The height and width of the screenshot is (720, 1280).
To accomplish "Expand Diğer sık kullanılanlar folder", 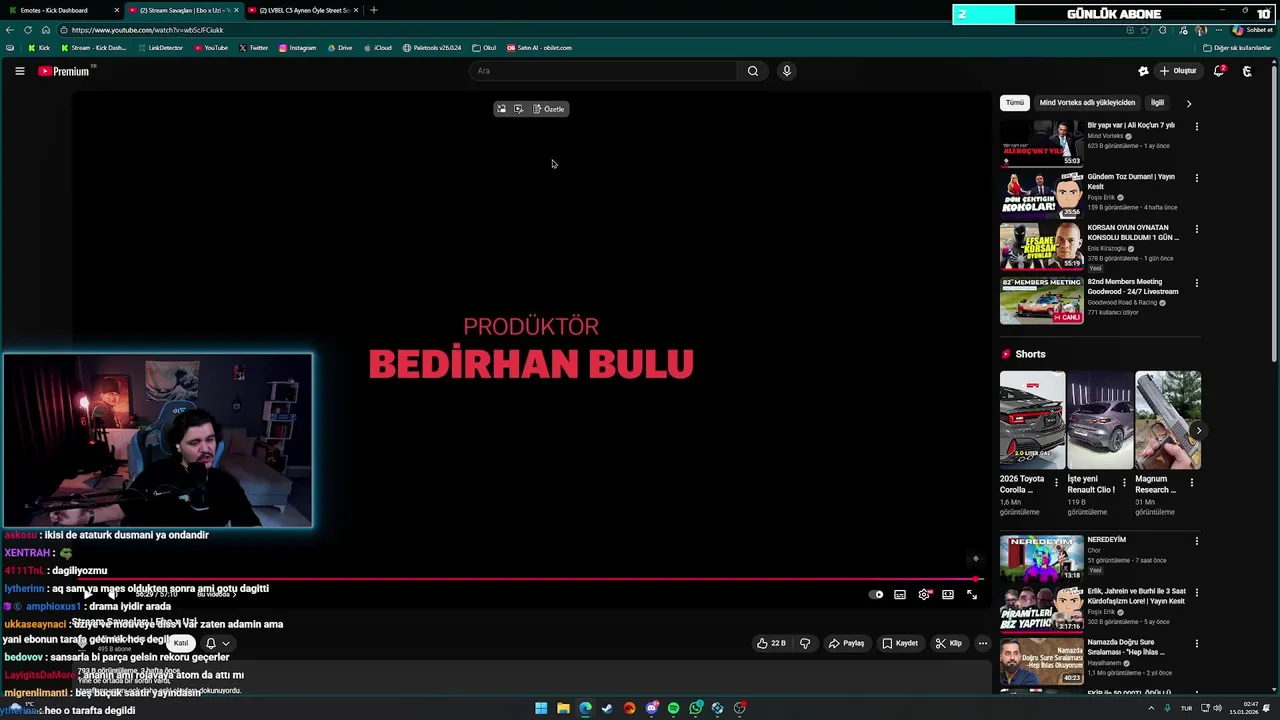I will coord(1236,48).
